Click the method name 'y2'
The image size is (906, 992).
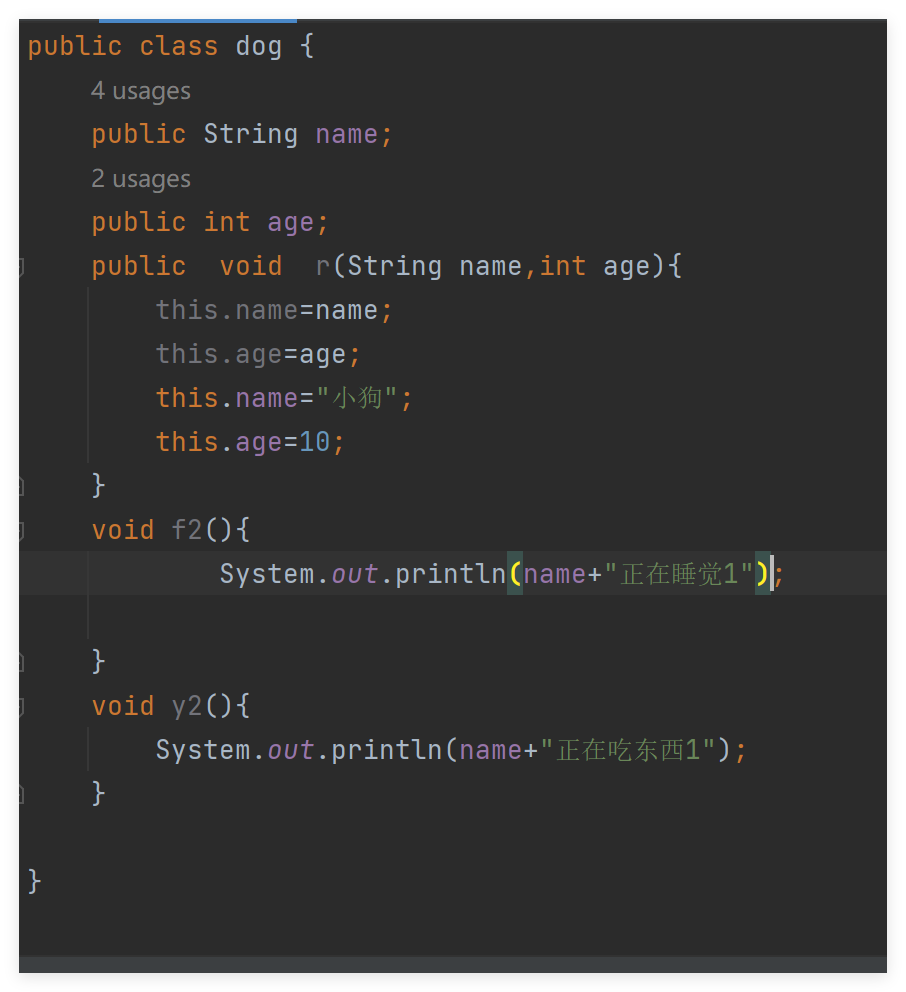pos(187,706)
